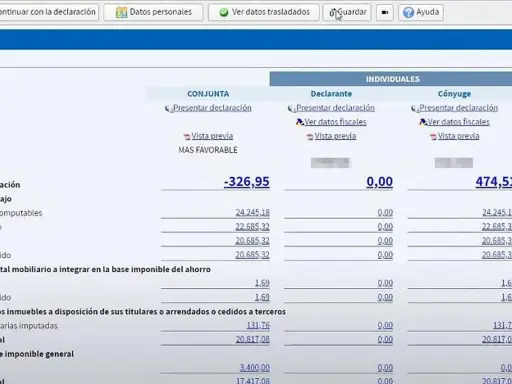Screen dimensions: 512x384
Task: Open Vista previa for CONJUNTA
Action: click(212, 136)
